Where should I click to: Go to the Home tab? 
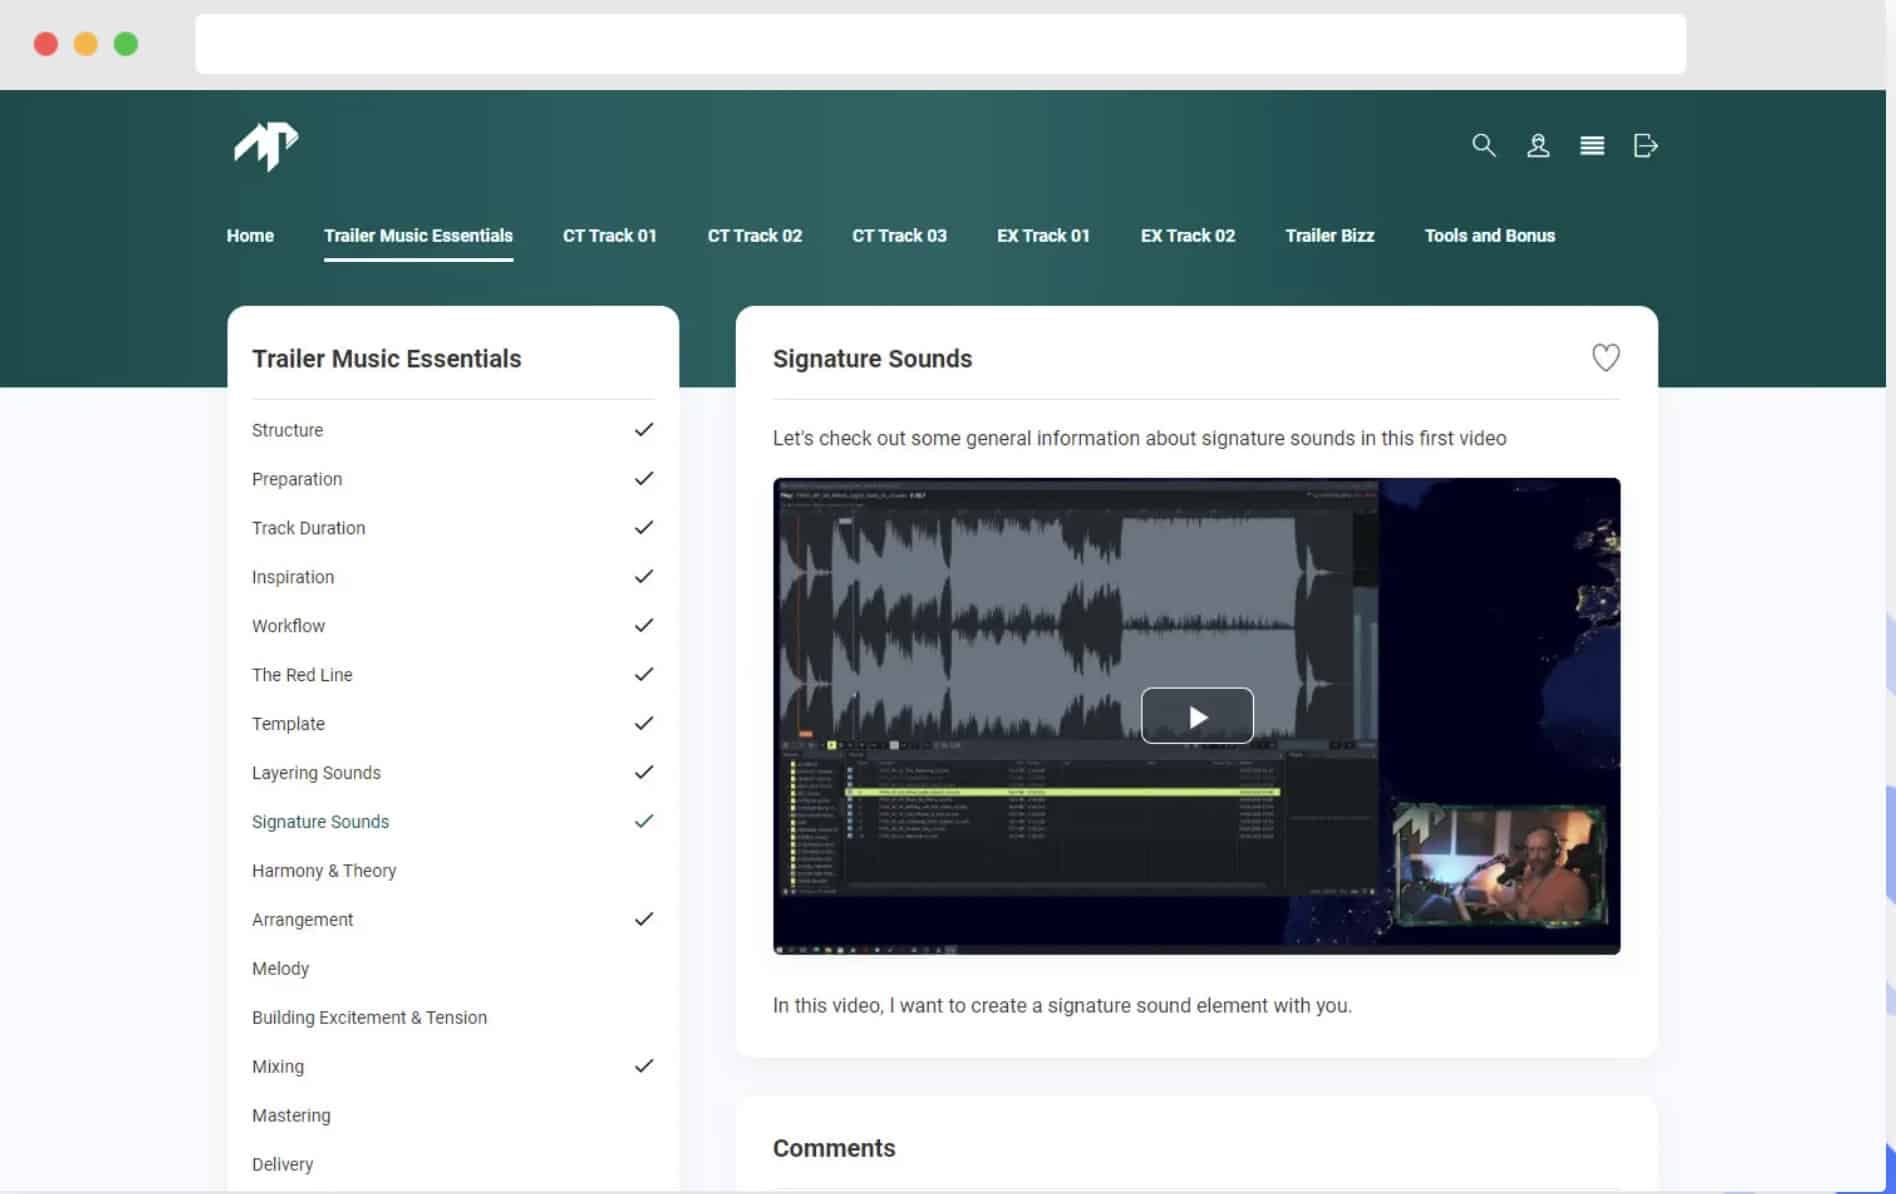tap(250, 236)
